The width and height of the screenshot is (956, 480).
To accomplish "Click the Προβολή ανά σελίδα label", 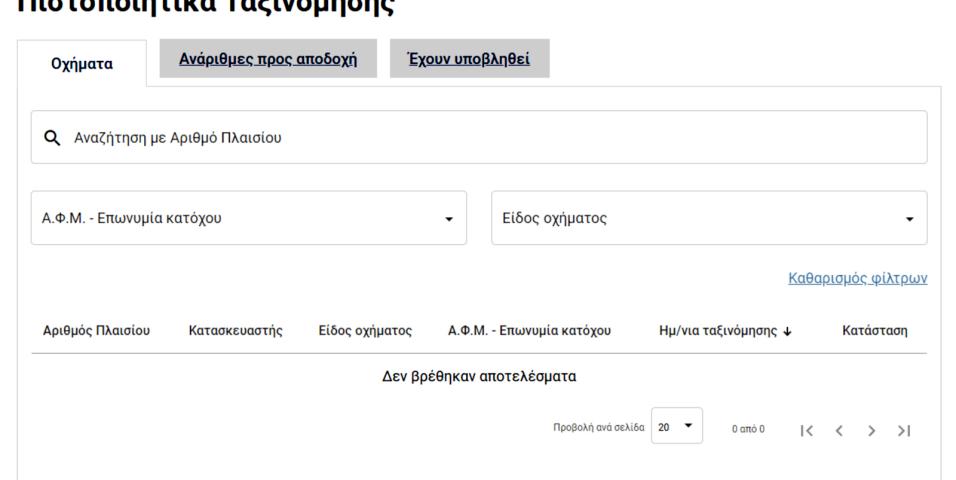I will point(599,428).
